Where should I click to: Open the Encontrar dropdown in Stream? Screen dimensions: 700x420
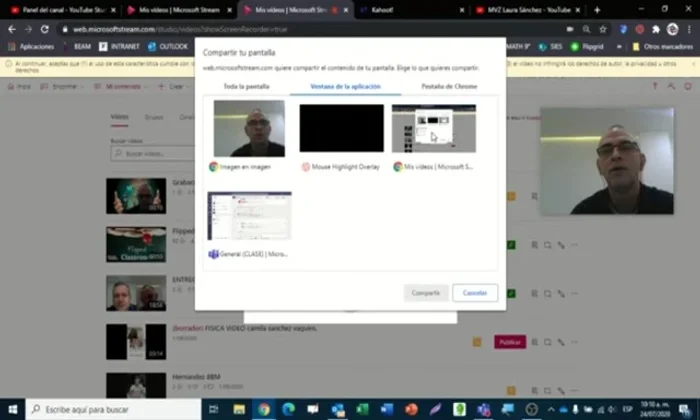(62, 87)
